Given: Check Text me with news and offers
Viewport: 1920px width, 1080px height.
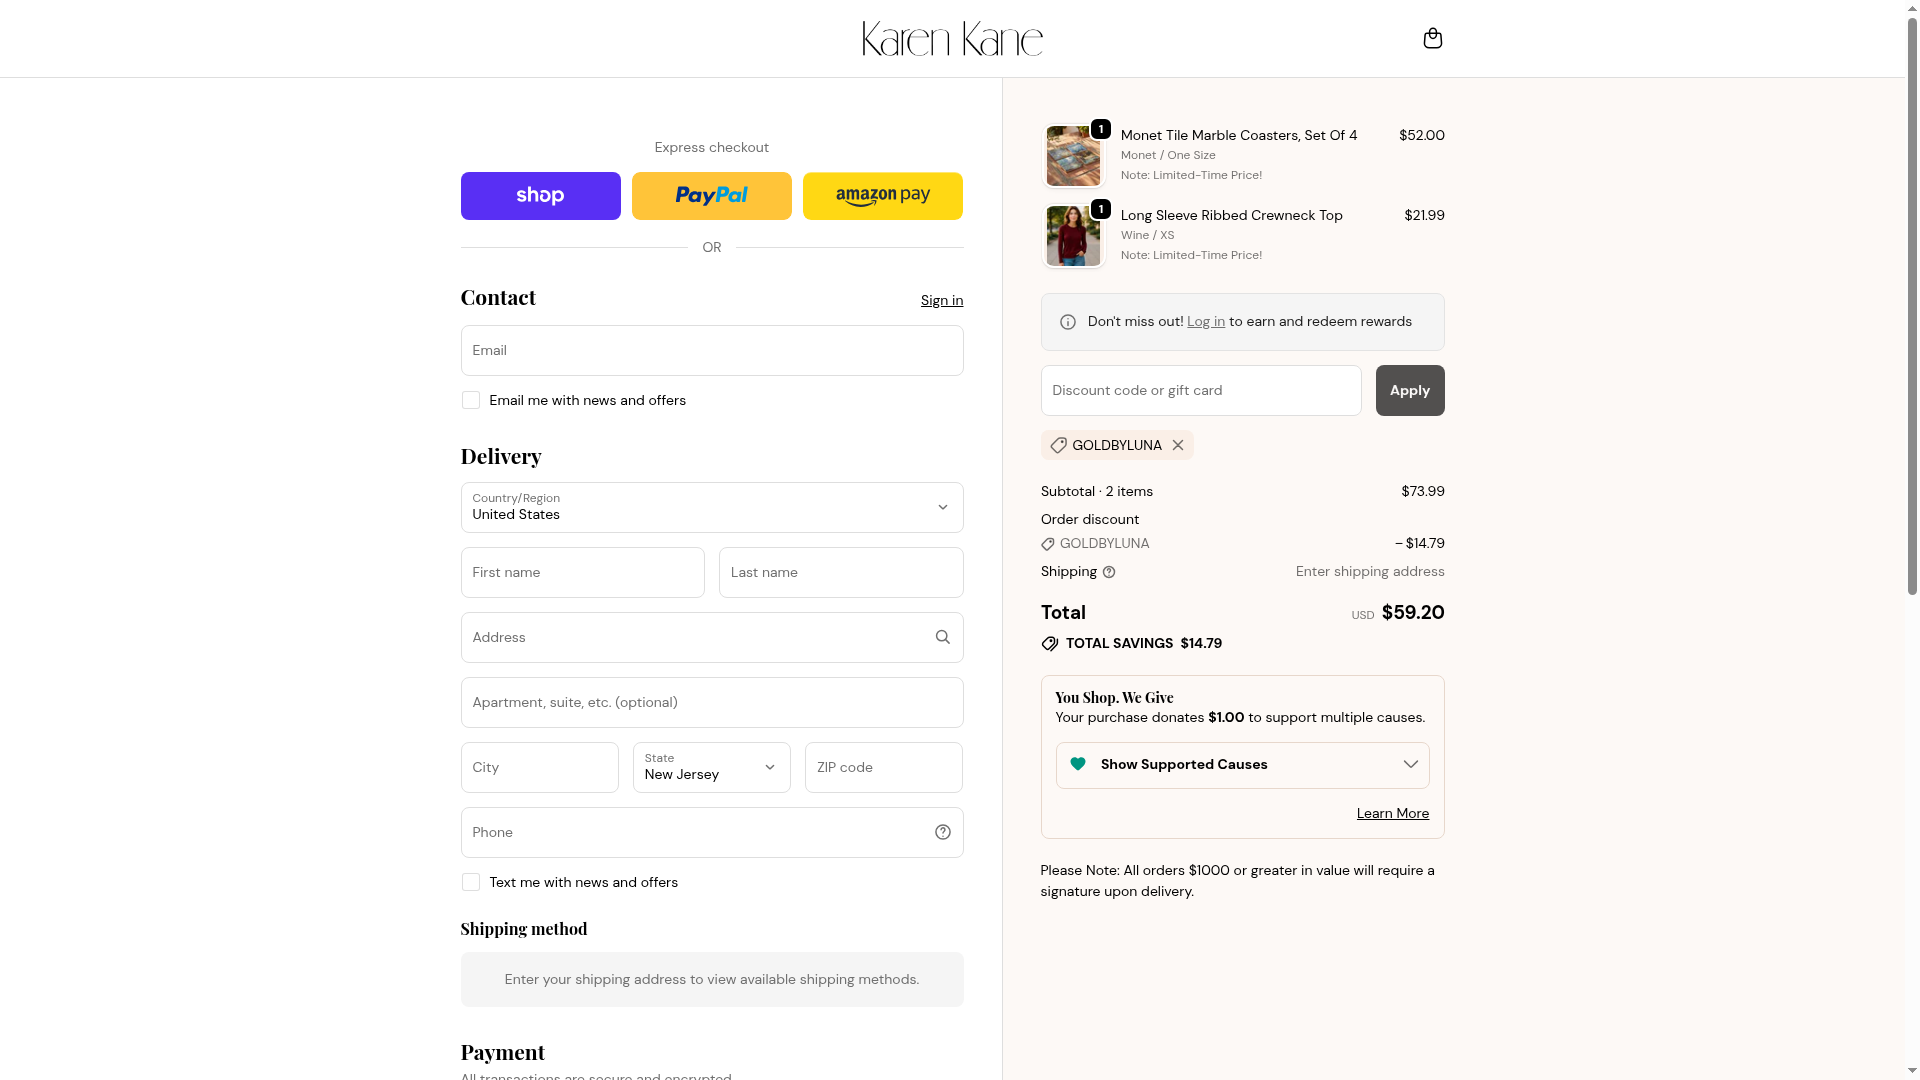Looking at the screenshot, I should click(471, 882).
